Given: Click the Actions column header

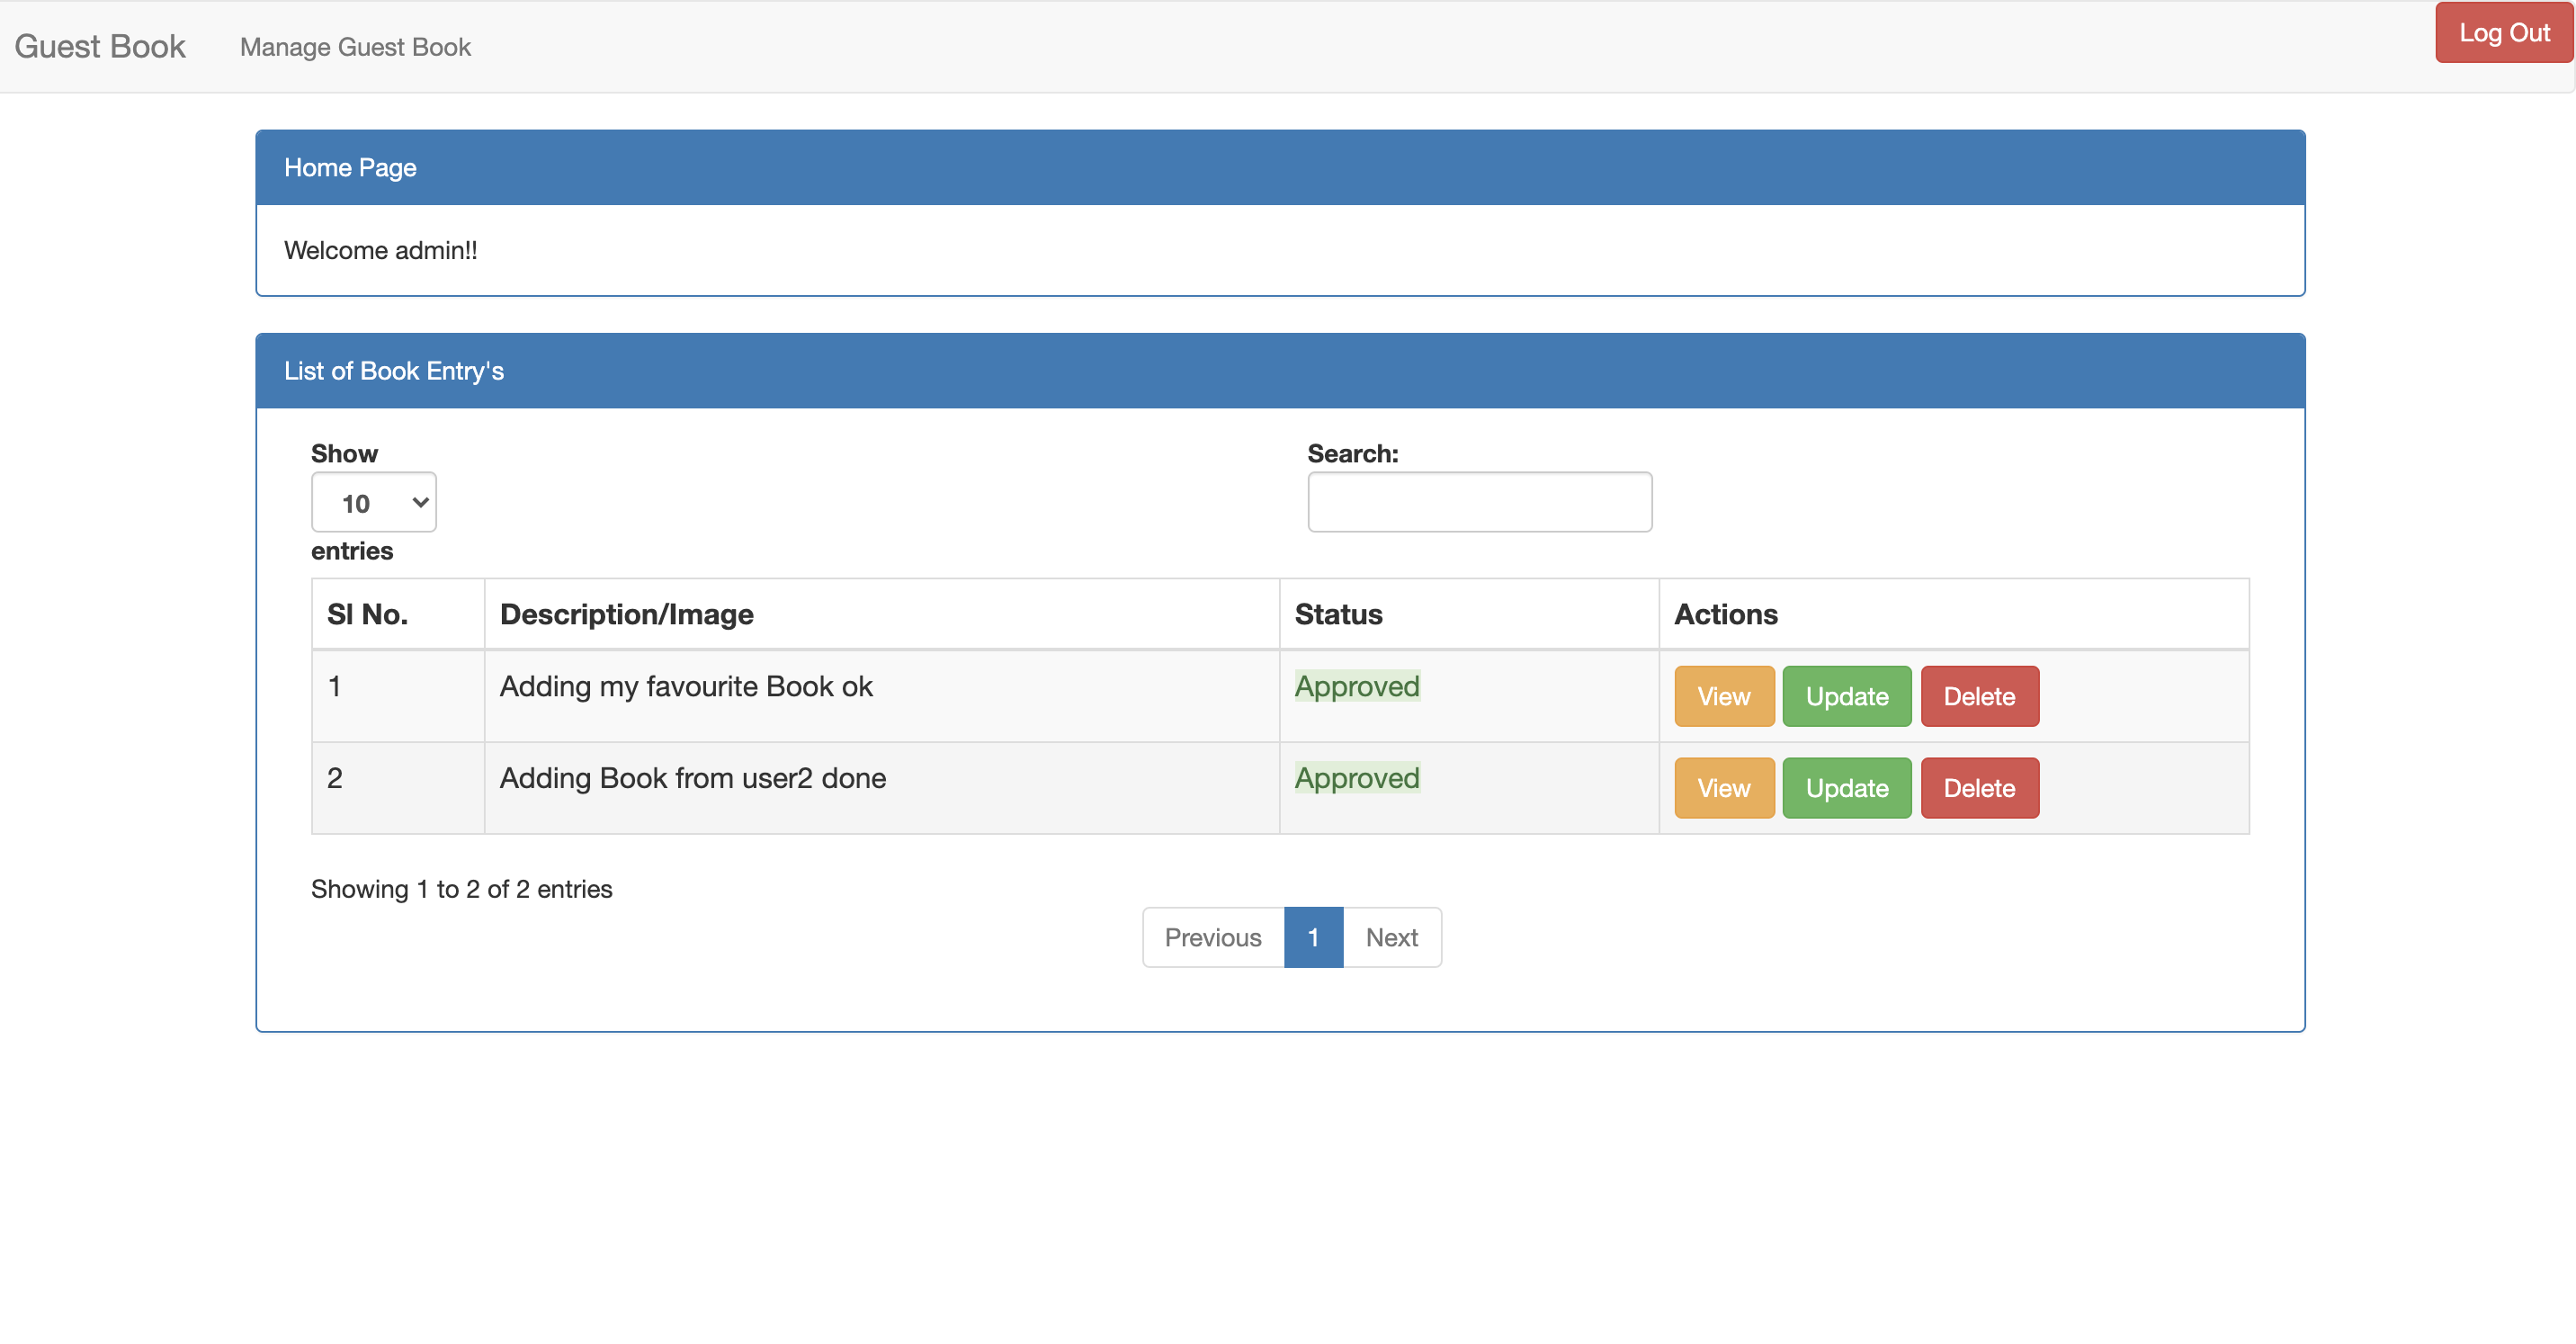Looking at the screenshot, I should coord(1726,615).
